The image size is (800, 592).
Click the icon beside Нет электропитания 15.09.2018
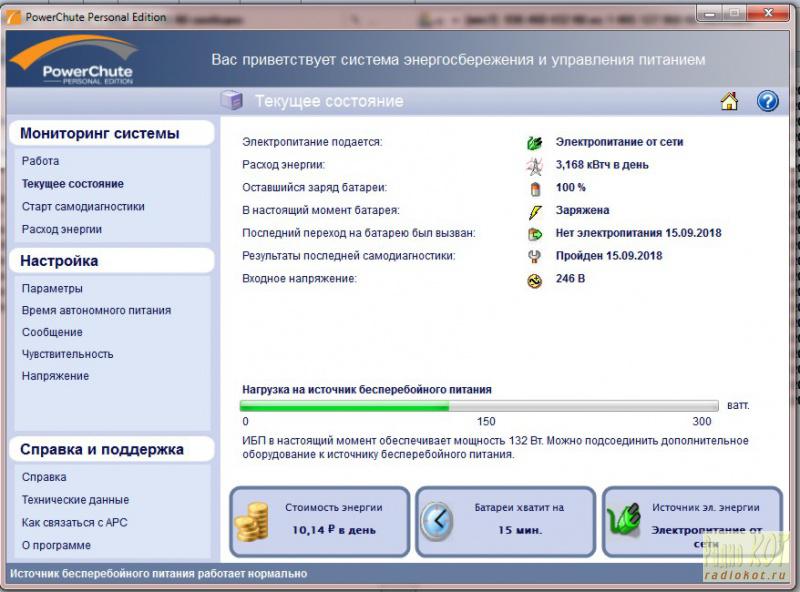click(x=534, y=234)
